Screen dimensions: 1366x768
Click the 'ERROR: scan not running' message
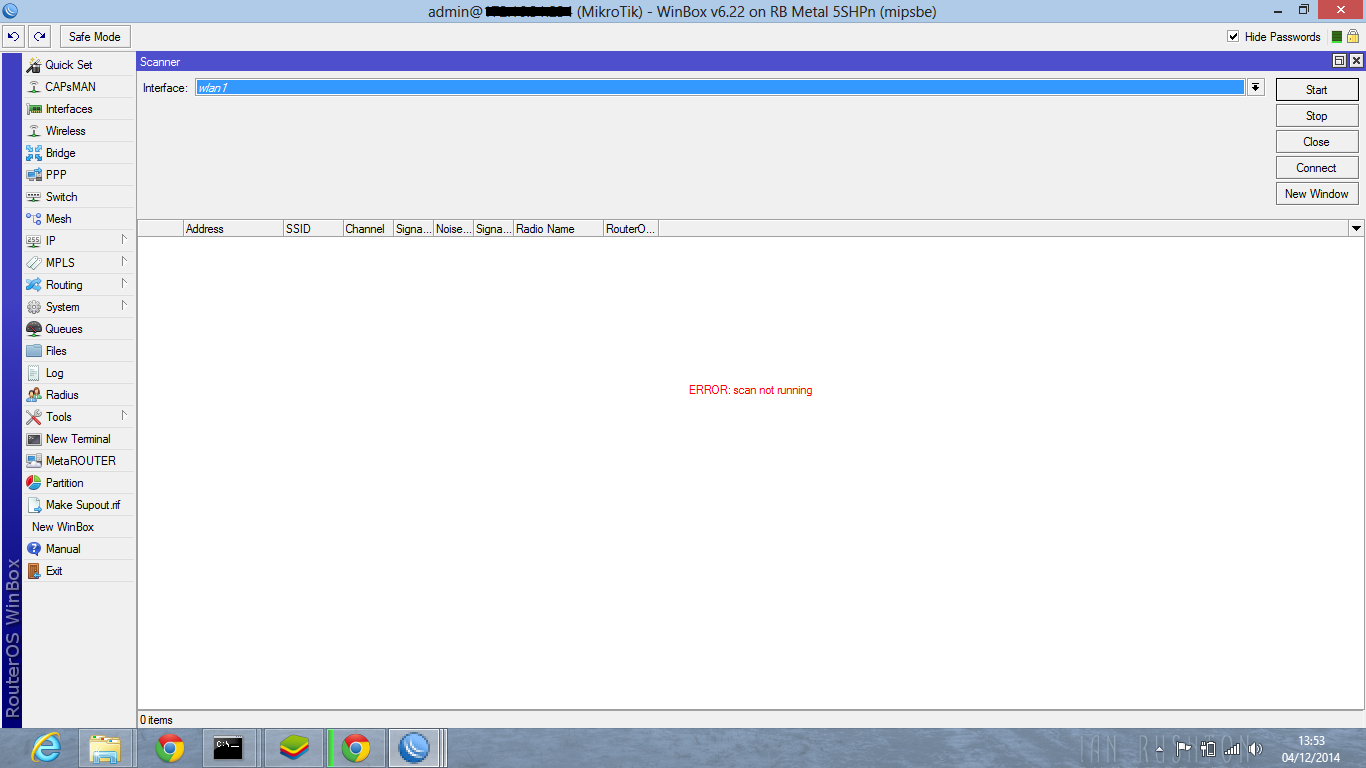(x=751, y=390)
